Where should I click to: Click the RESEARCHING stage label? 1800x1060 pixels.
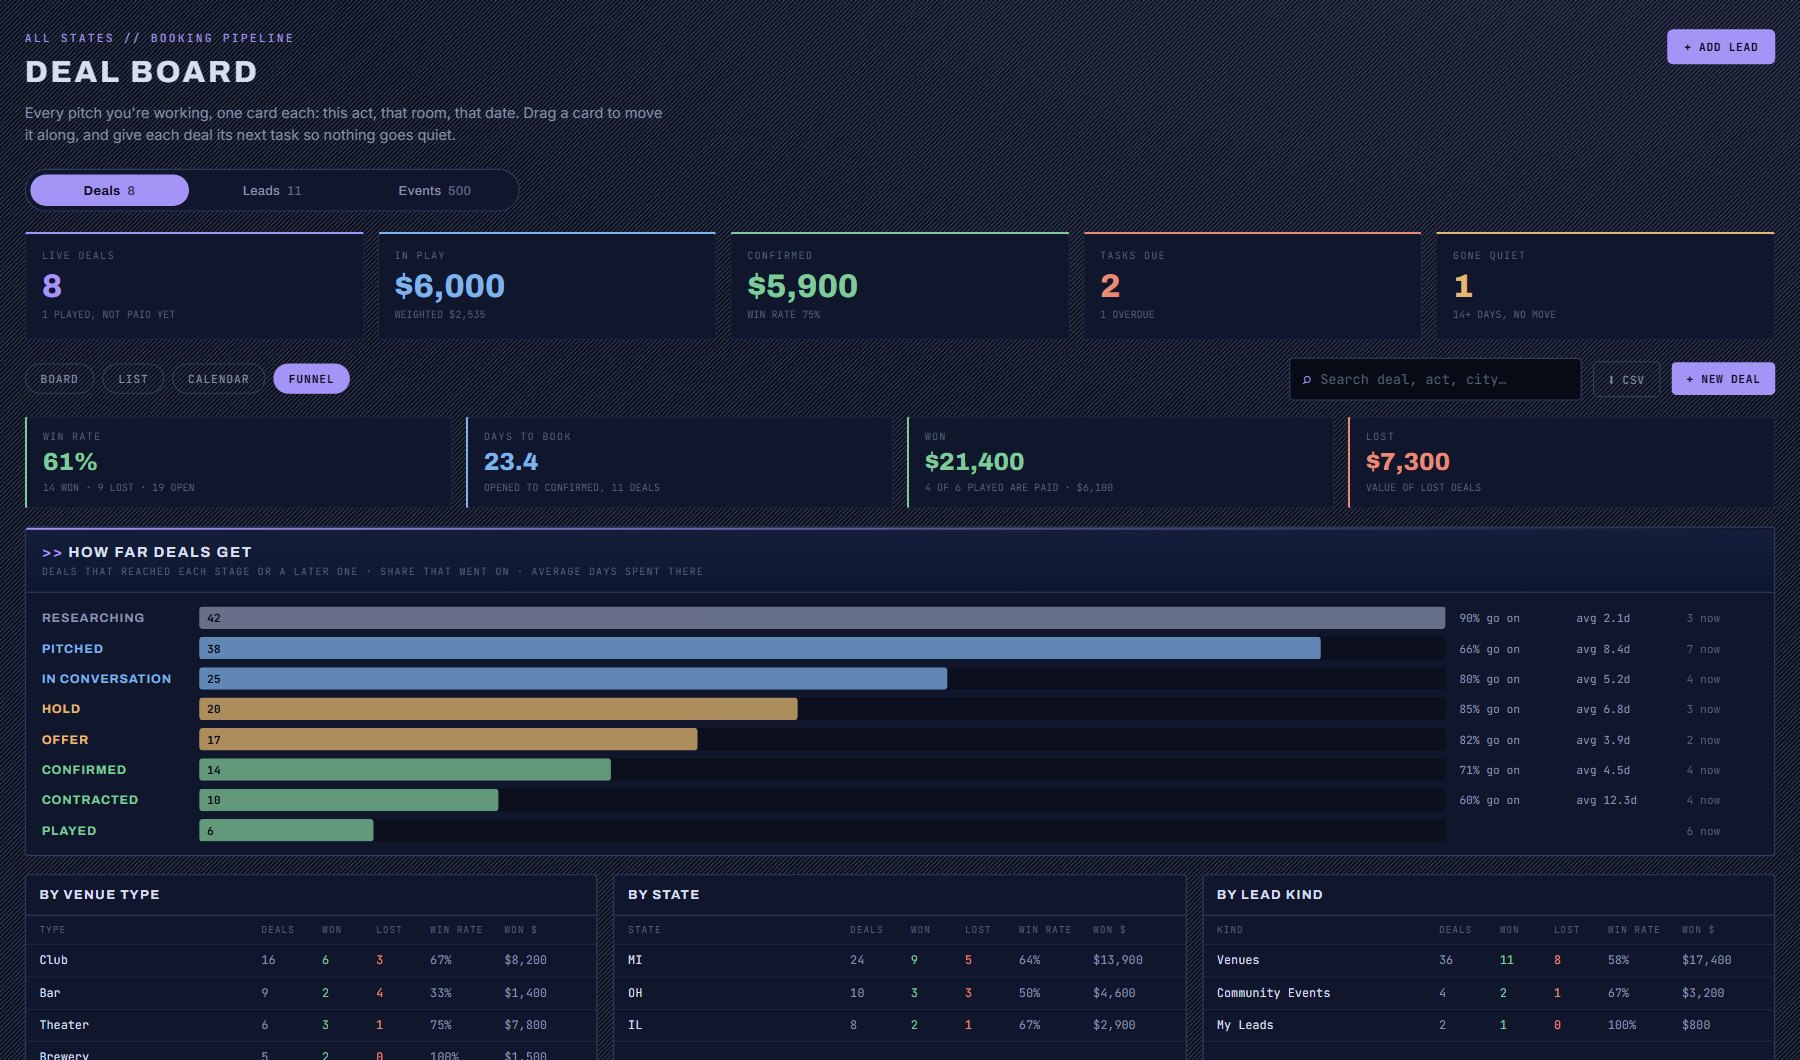click(93, 618)
